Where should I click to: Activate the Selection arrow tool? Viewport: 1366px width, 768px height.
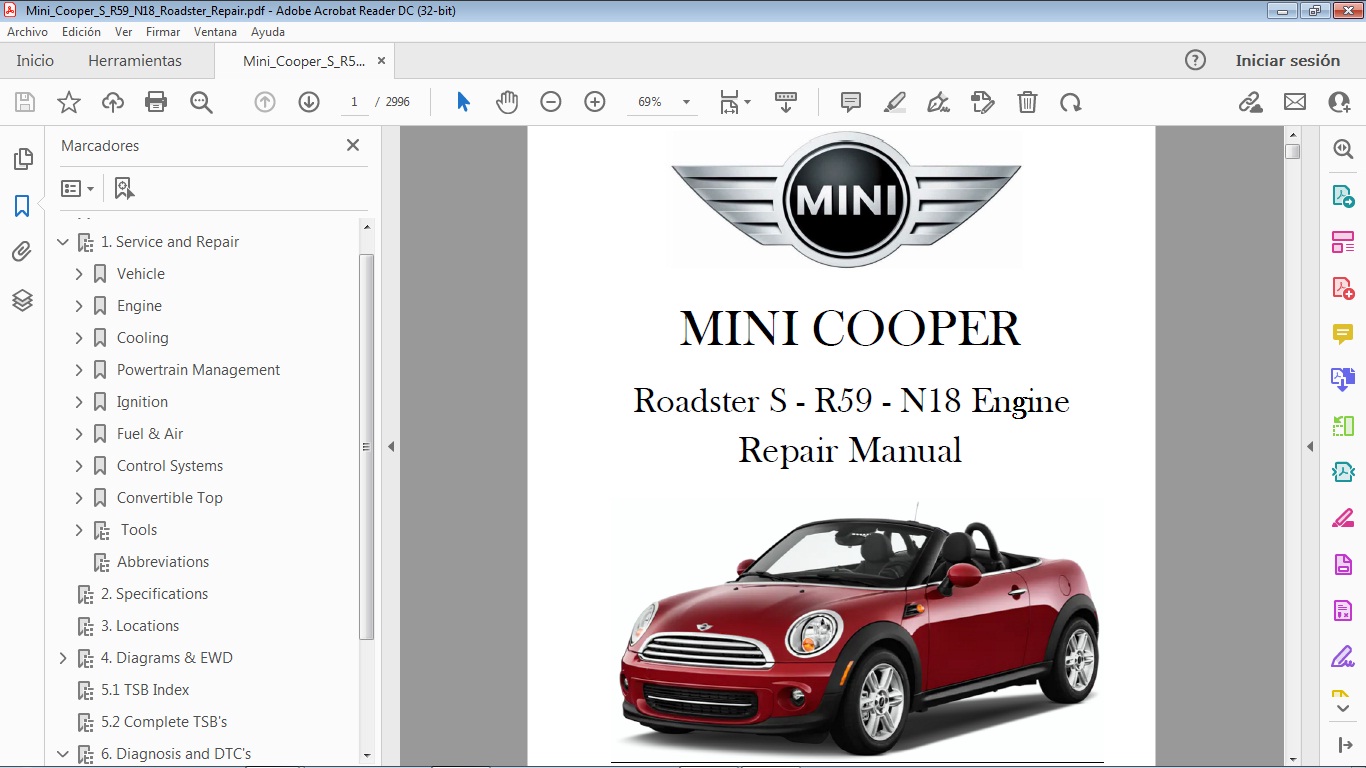pyautogui.click(x=463, y=101)
